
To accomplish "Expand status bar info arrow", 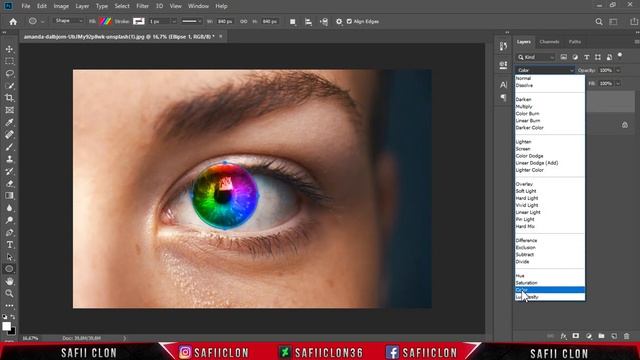I will coord(124,338).
